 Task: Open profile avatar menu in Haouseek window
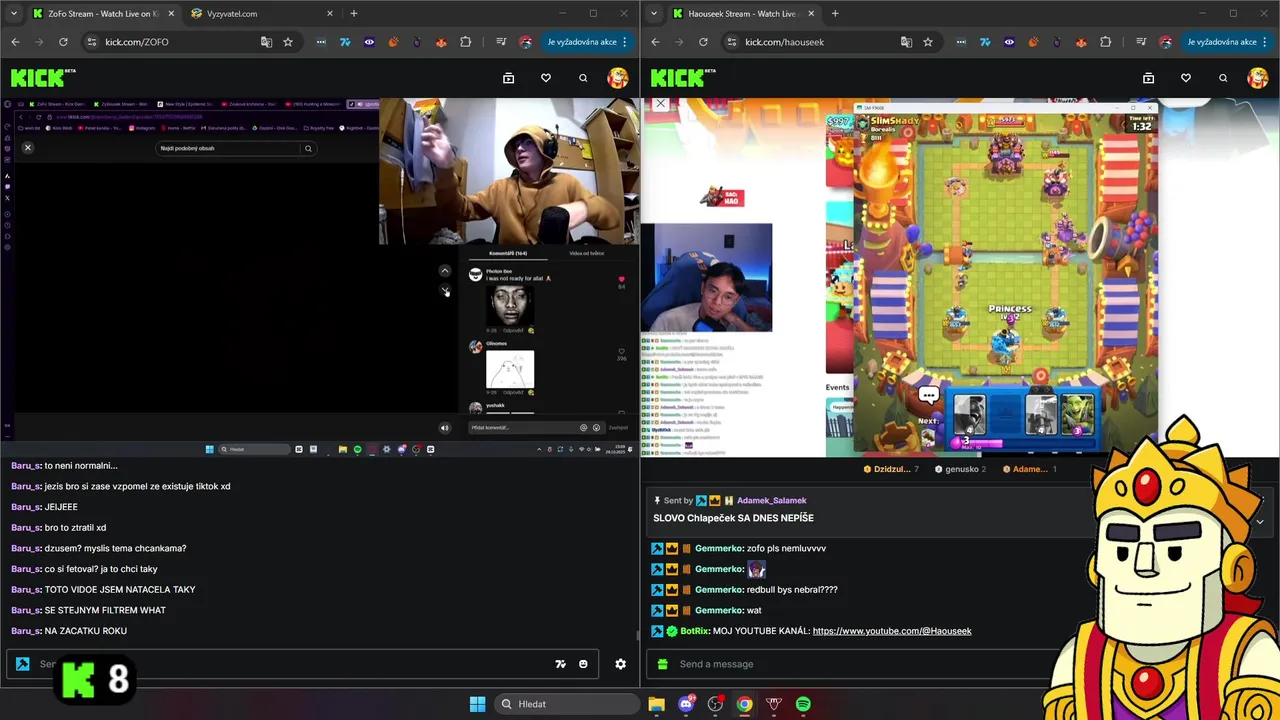[1258, 78]
